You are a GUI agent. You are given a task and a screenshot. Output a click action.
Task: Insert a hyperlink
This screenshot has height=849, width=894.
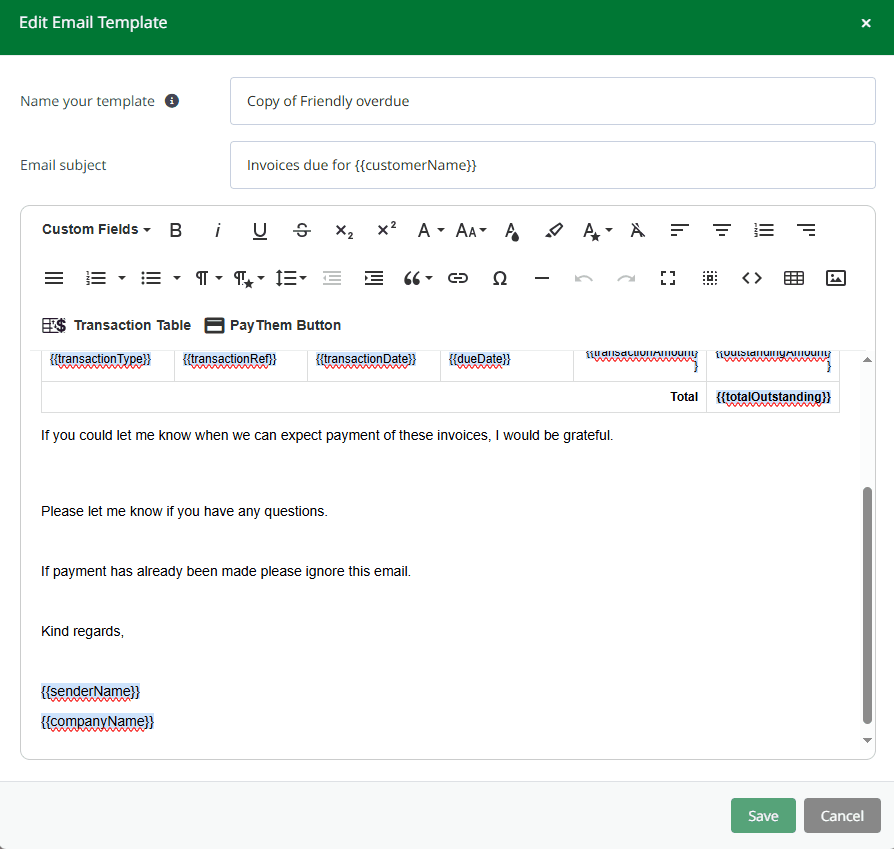pos(458,278)
